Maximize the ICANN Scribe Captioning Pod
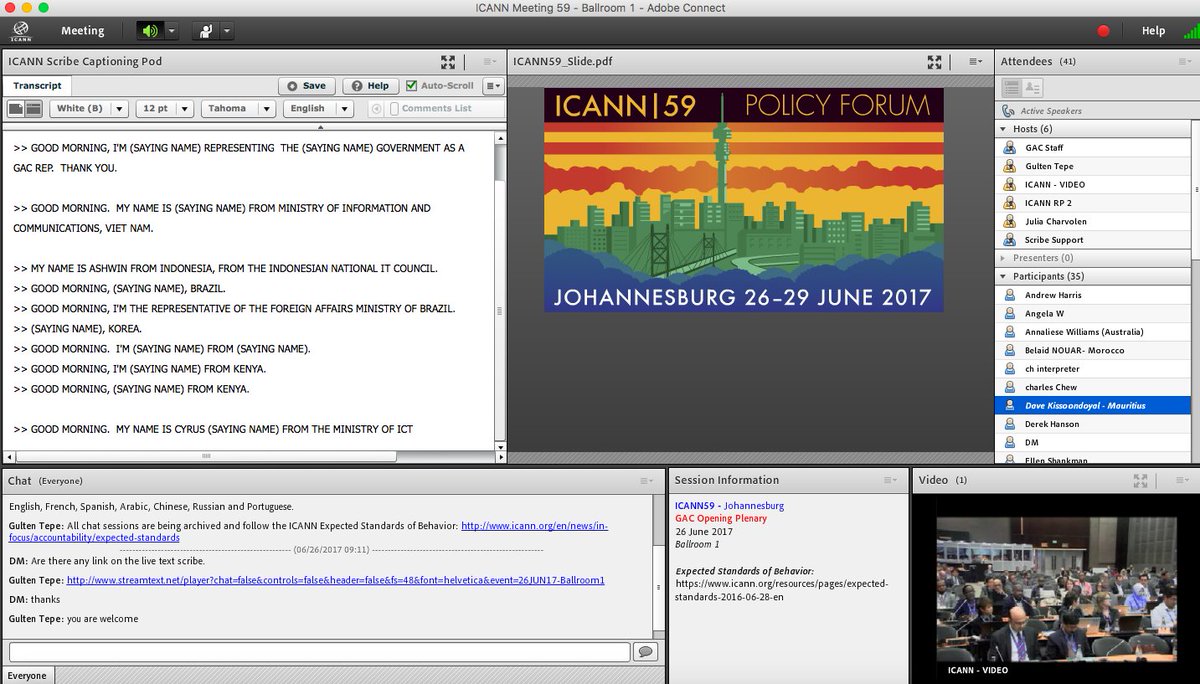1200x684 pixels. [x=448, y=61]
